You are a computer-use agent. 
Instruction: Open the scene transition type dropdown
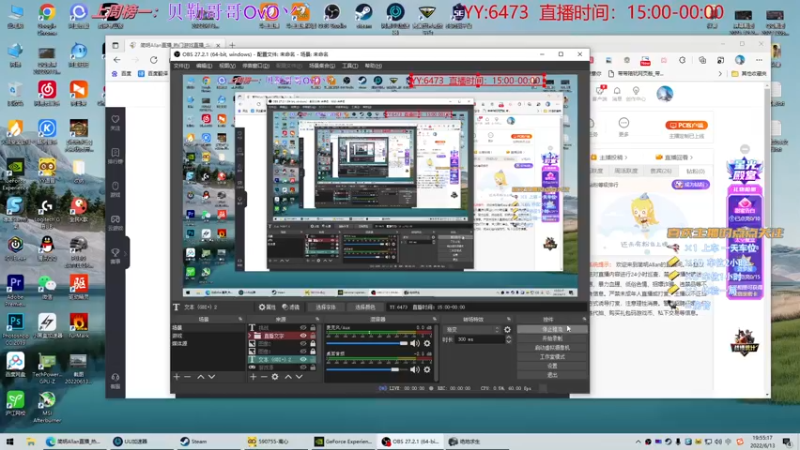click(x=471, y=330)
